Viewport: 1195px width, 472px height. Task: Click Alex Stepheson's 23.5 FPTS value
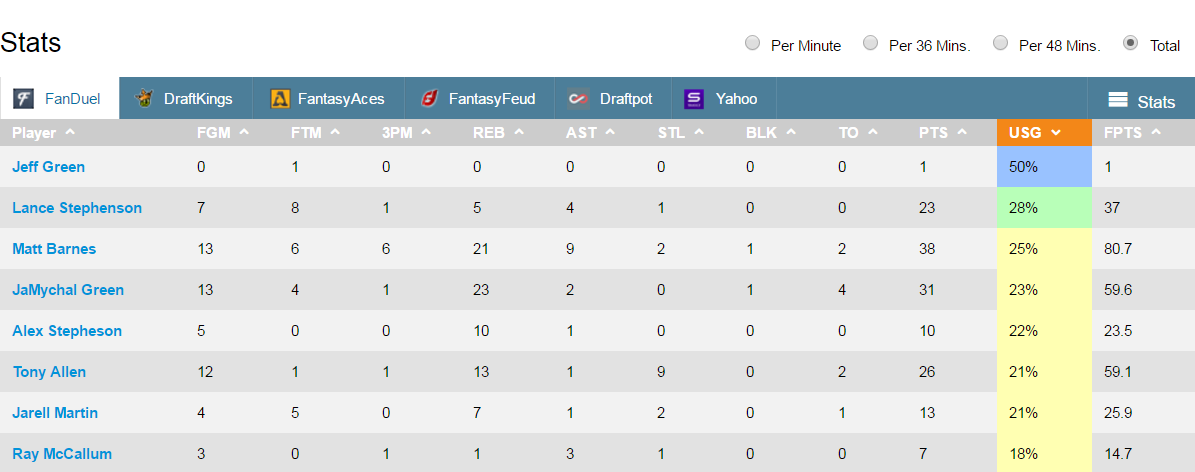click(x=1118, y=331)
